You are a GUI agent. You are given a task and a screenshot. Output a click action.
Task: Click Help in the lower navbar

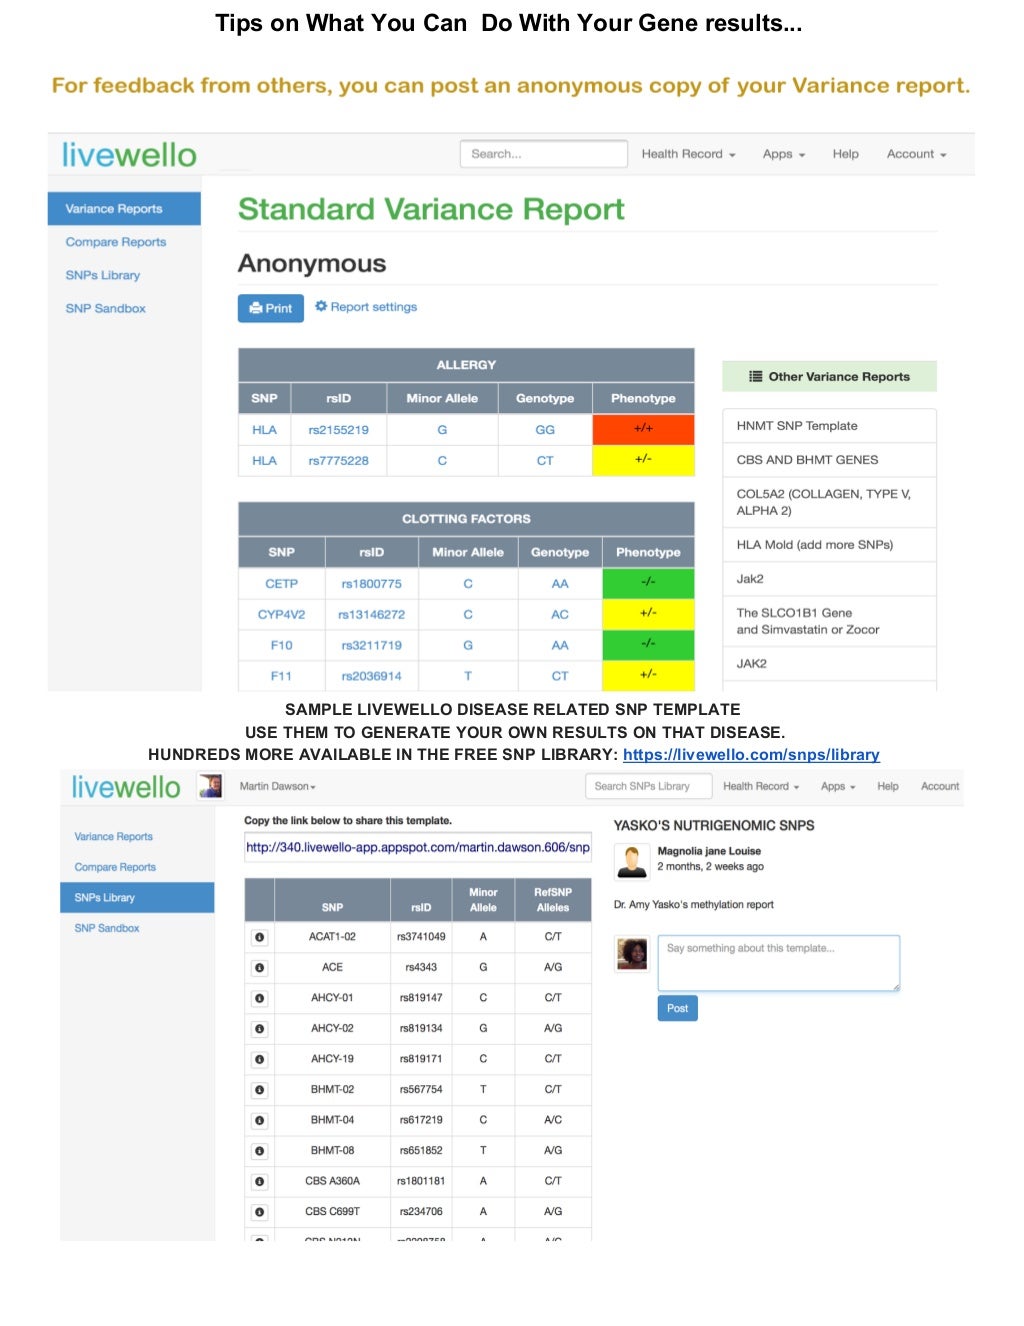pos(888,786)
